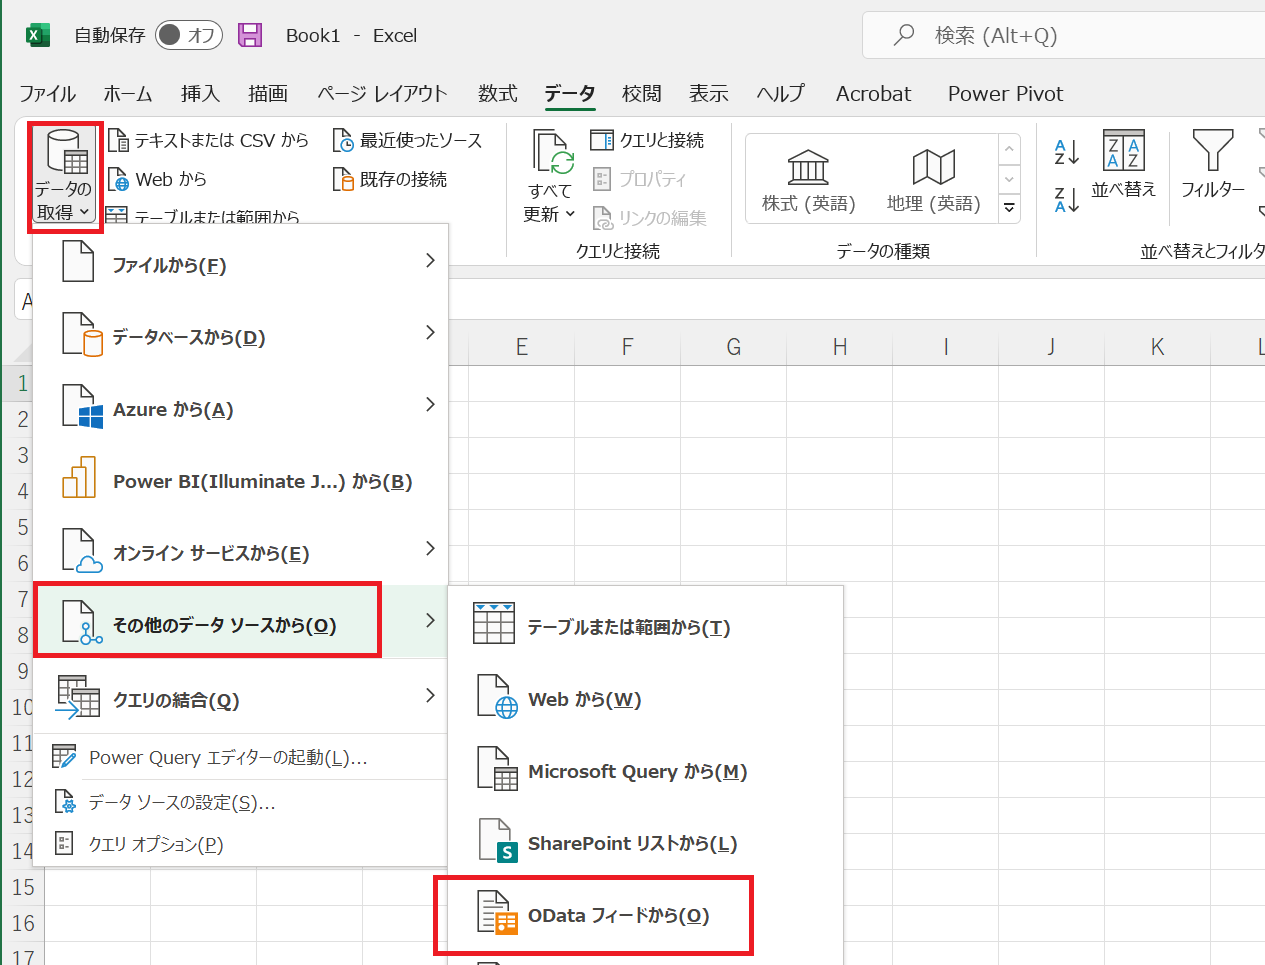Open the Acrobat tab
This screenshot has height=965, width=1265.
click(873, 93)
